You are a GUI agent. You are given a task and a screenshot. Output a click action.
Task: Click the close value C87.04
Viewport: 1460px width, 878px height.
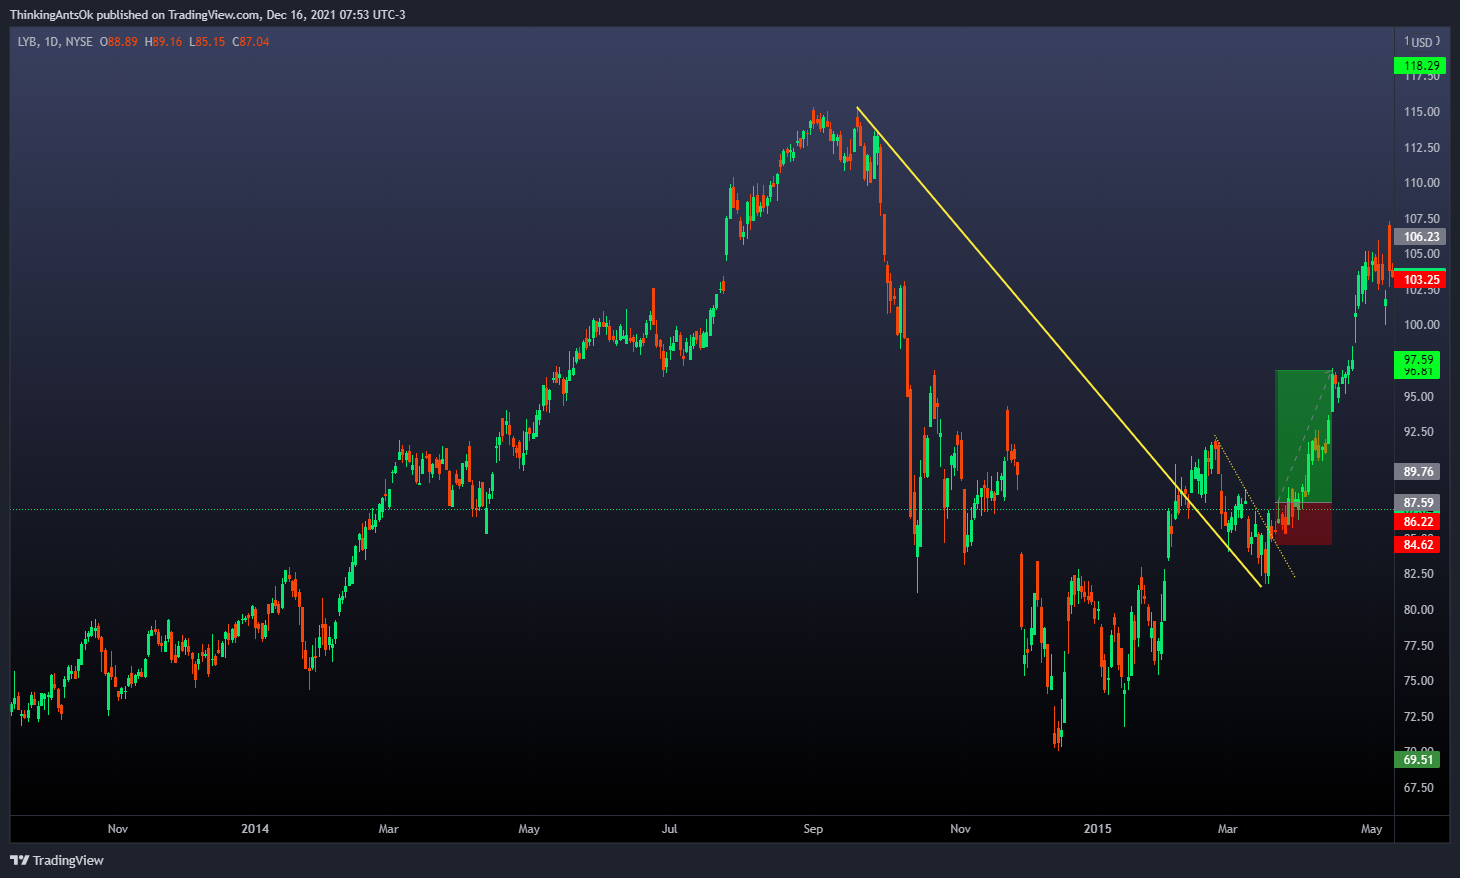[x=250, y=42]
